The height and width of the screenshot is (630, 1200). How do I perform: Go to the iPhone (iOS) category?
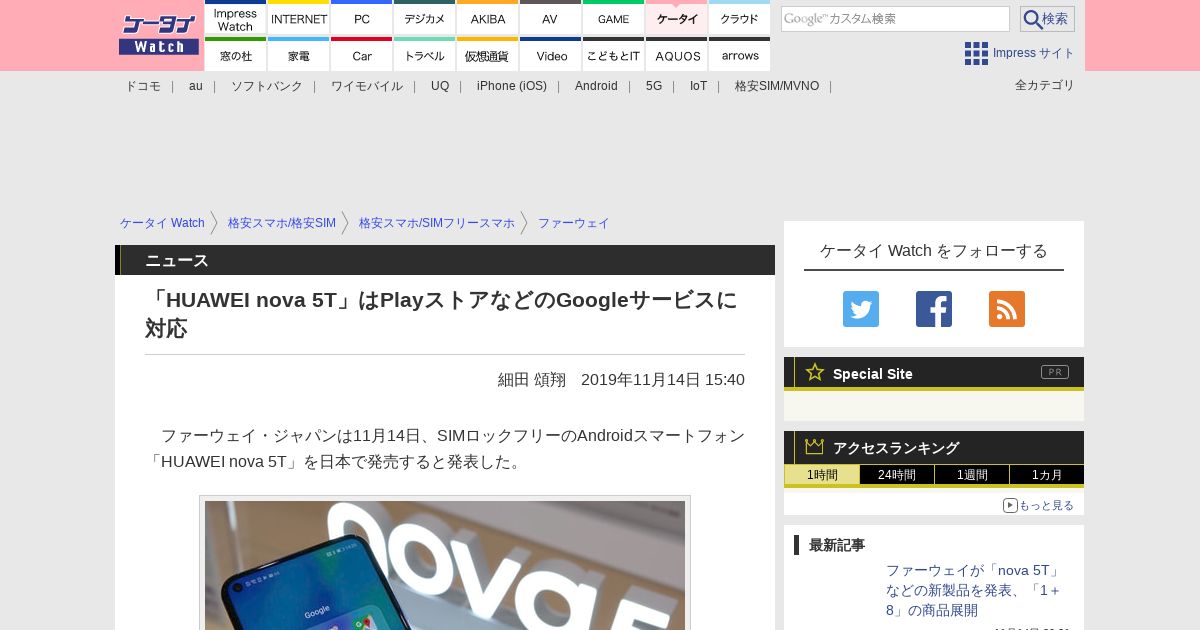tap(512, 86)
